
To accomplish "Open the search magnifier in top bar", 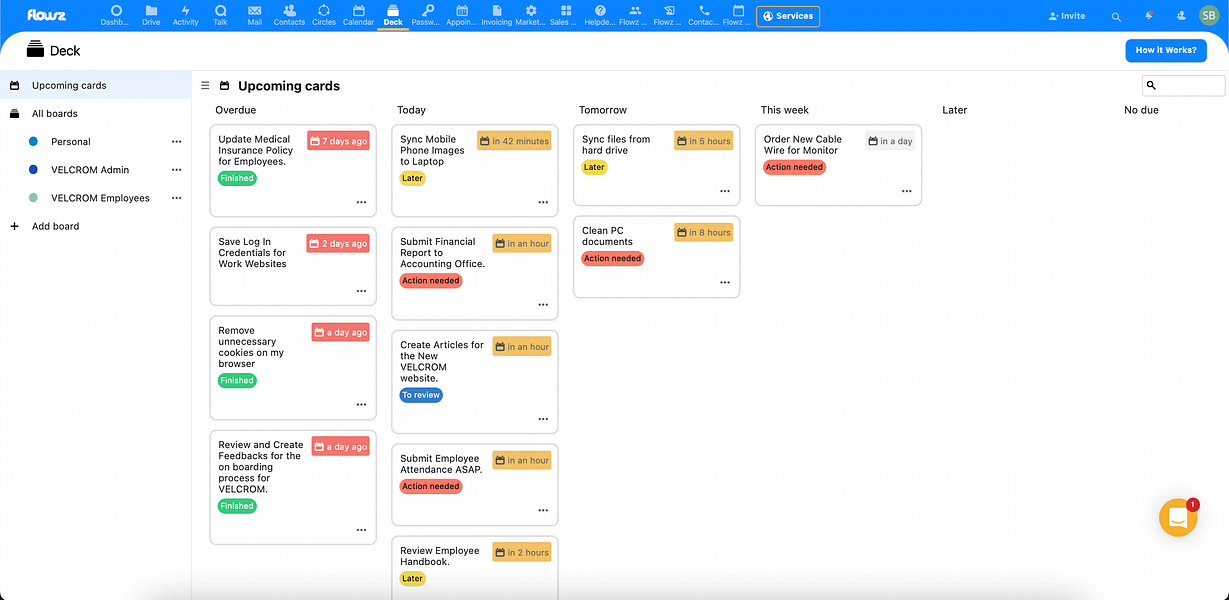I will tap(1117, 16).
